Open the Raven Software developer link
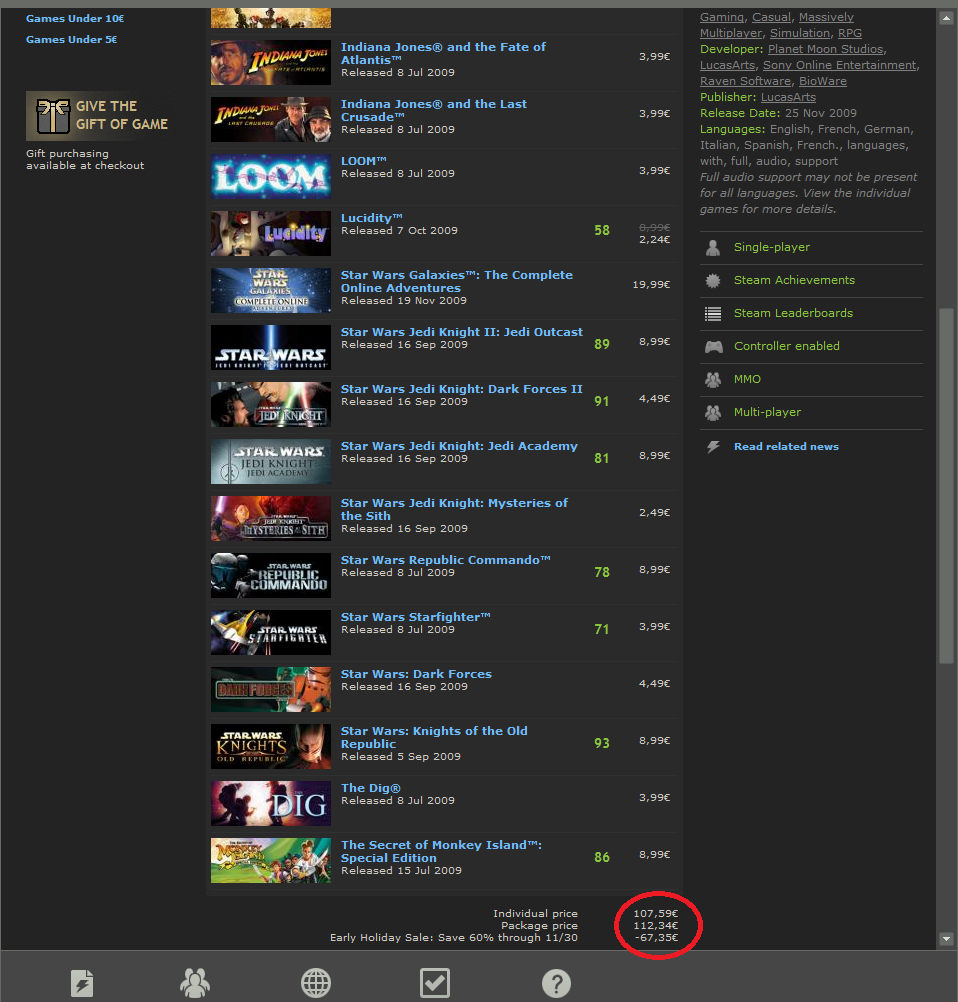Image resolution: width=958 pixels, height=1002 pixels. click(745, 81)
